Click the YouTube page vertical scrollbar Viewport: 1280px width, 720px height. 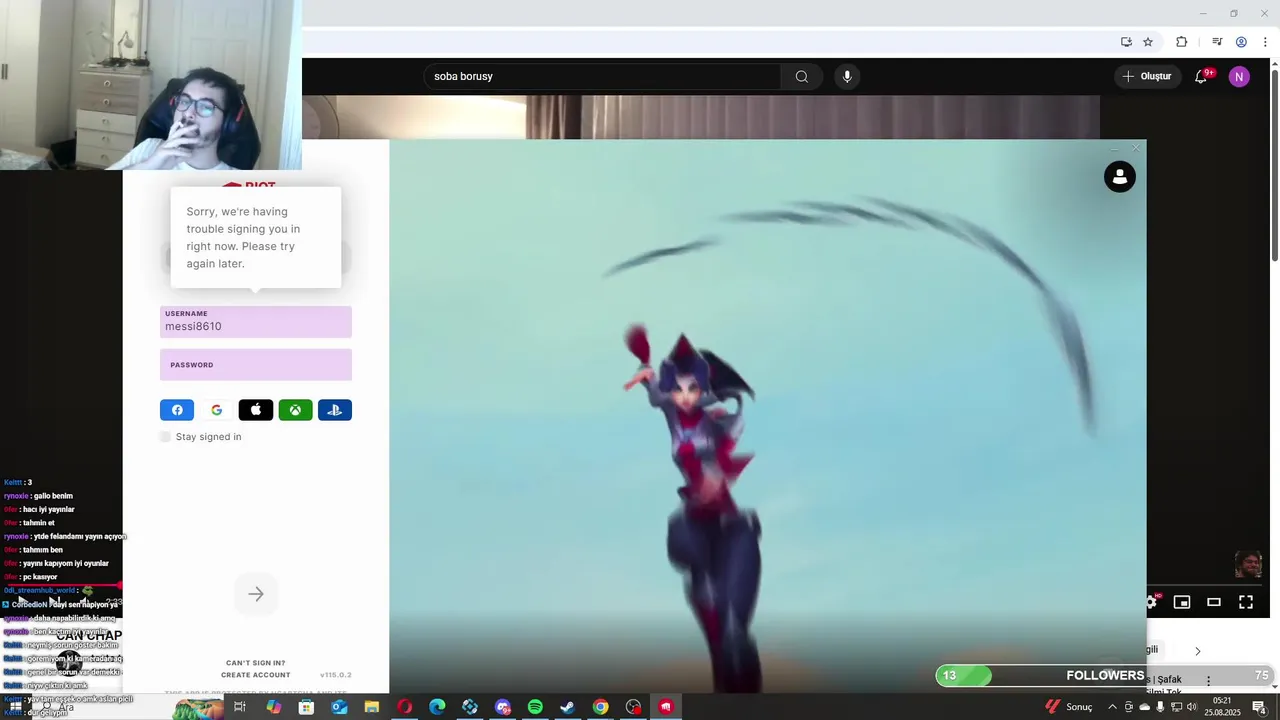point(1274,165)
